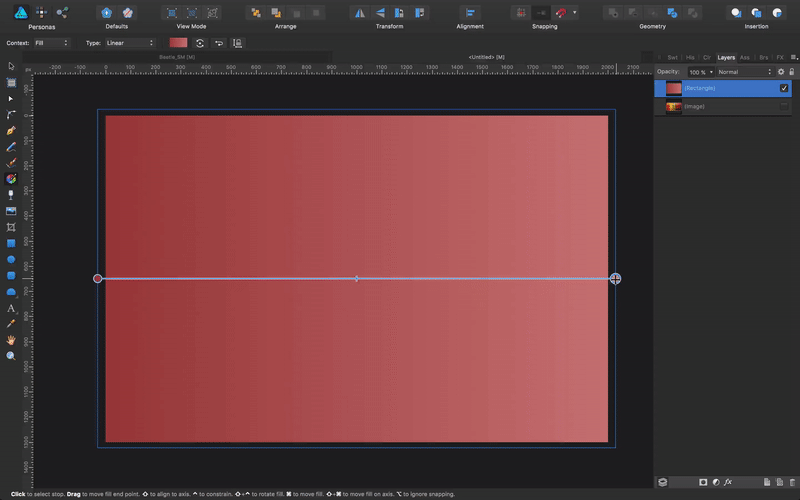Activate the Crop tool
This screenshot has height=500, width=800.
11,227
